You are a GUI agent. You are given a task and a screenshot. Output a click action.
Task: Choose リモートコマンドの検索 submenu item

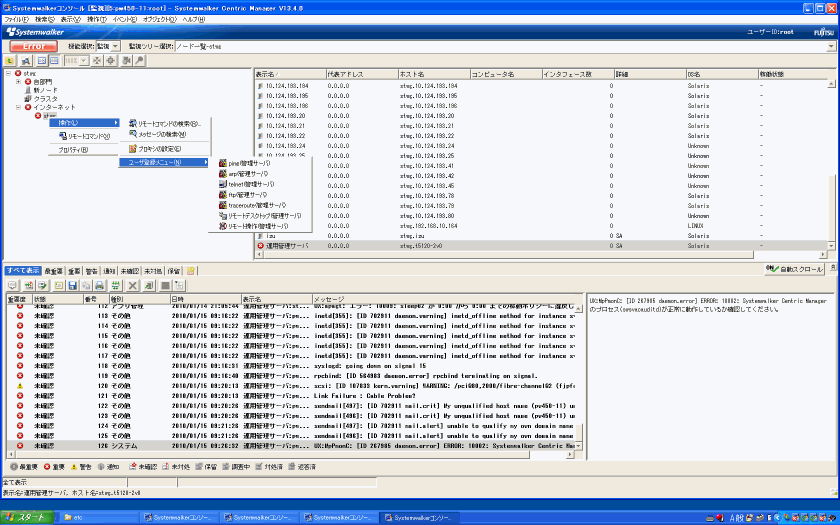164,124
